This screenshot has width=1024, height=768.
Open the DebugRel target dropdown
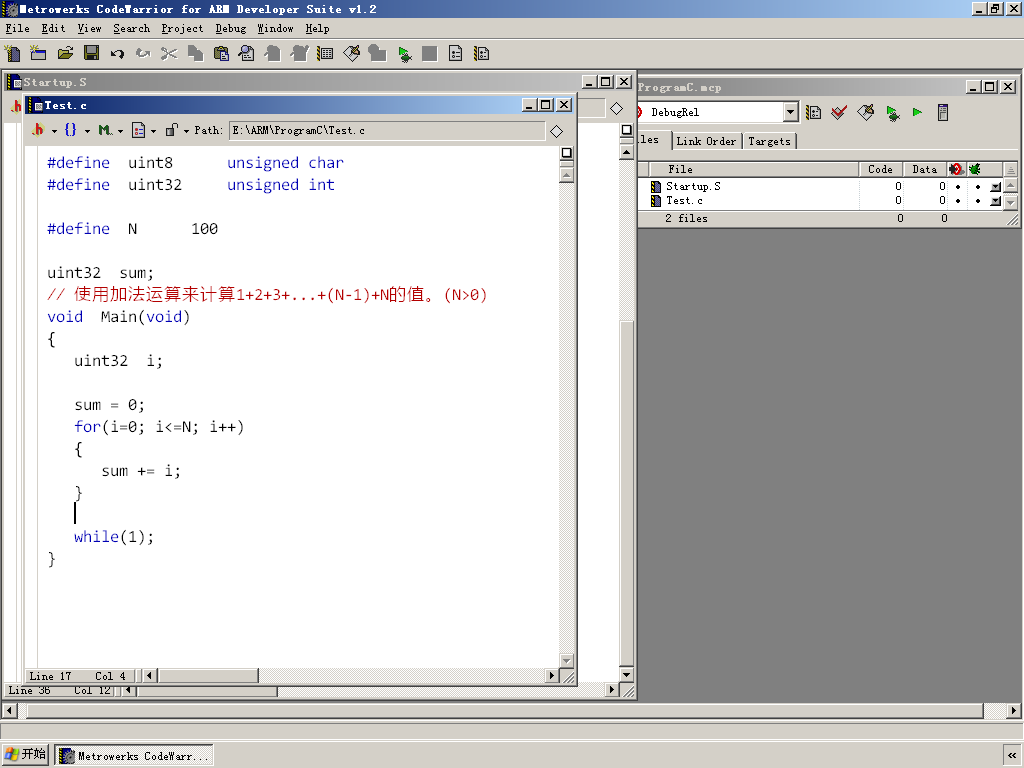coord(790,112)
